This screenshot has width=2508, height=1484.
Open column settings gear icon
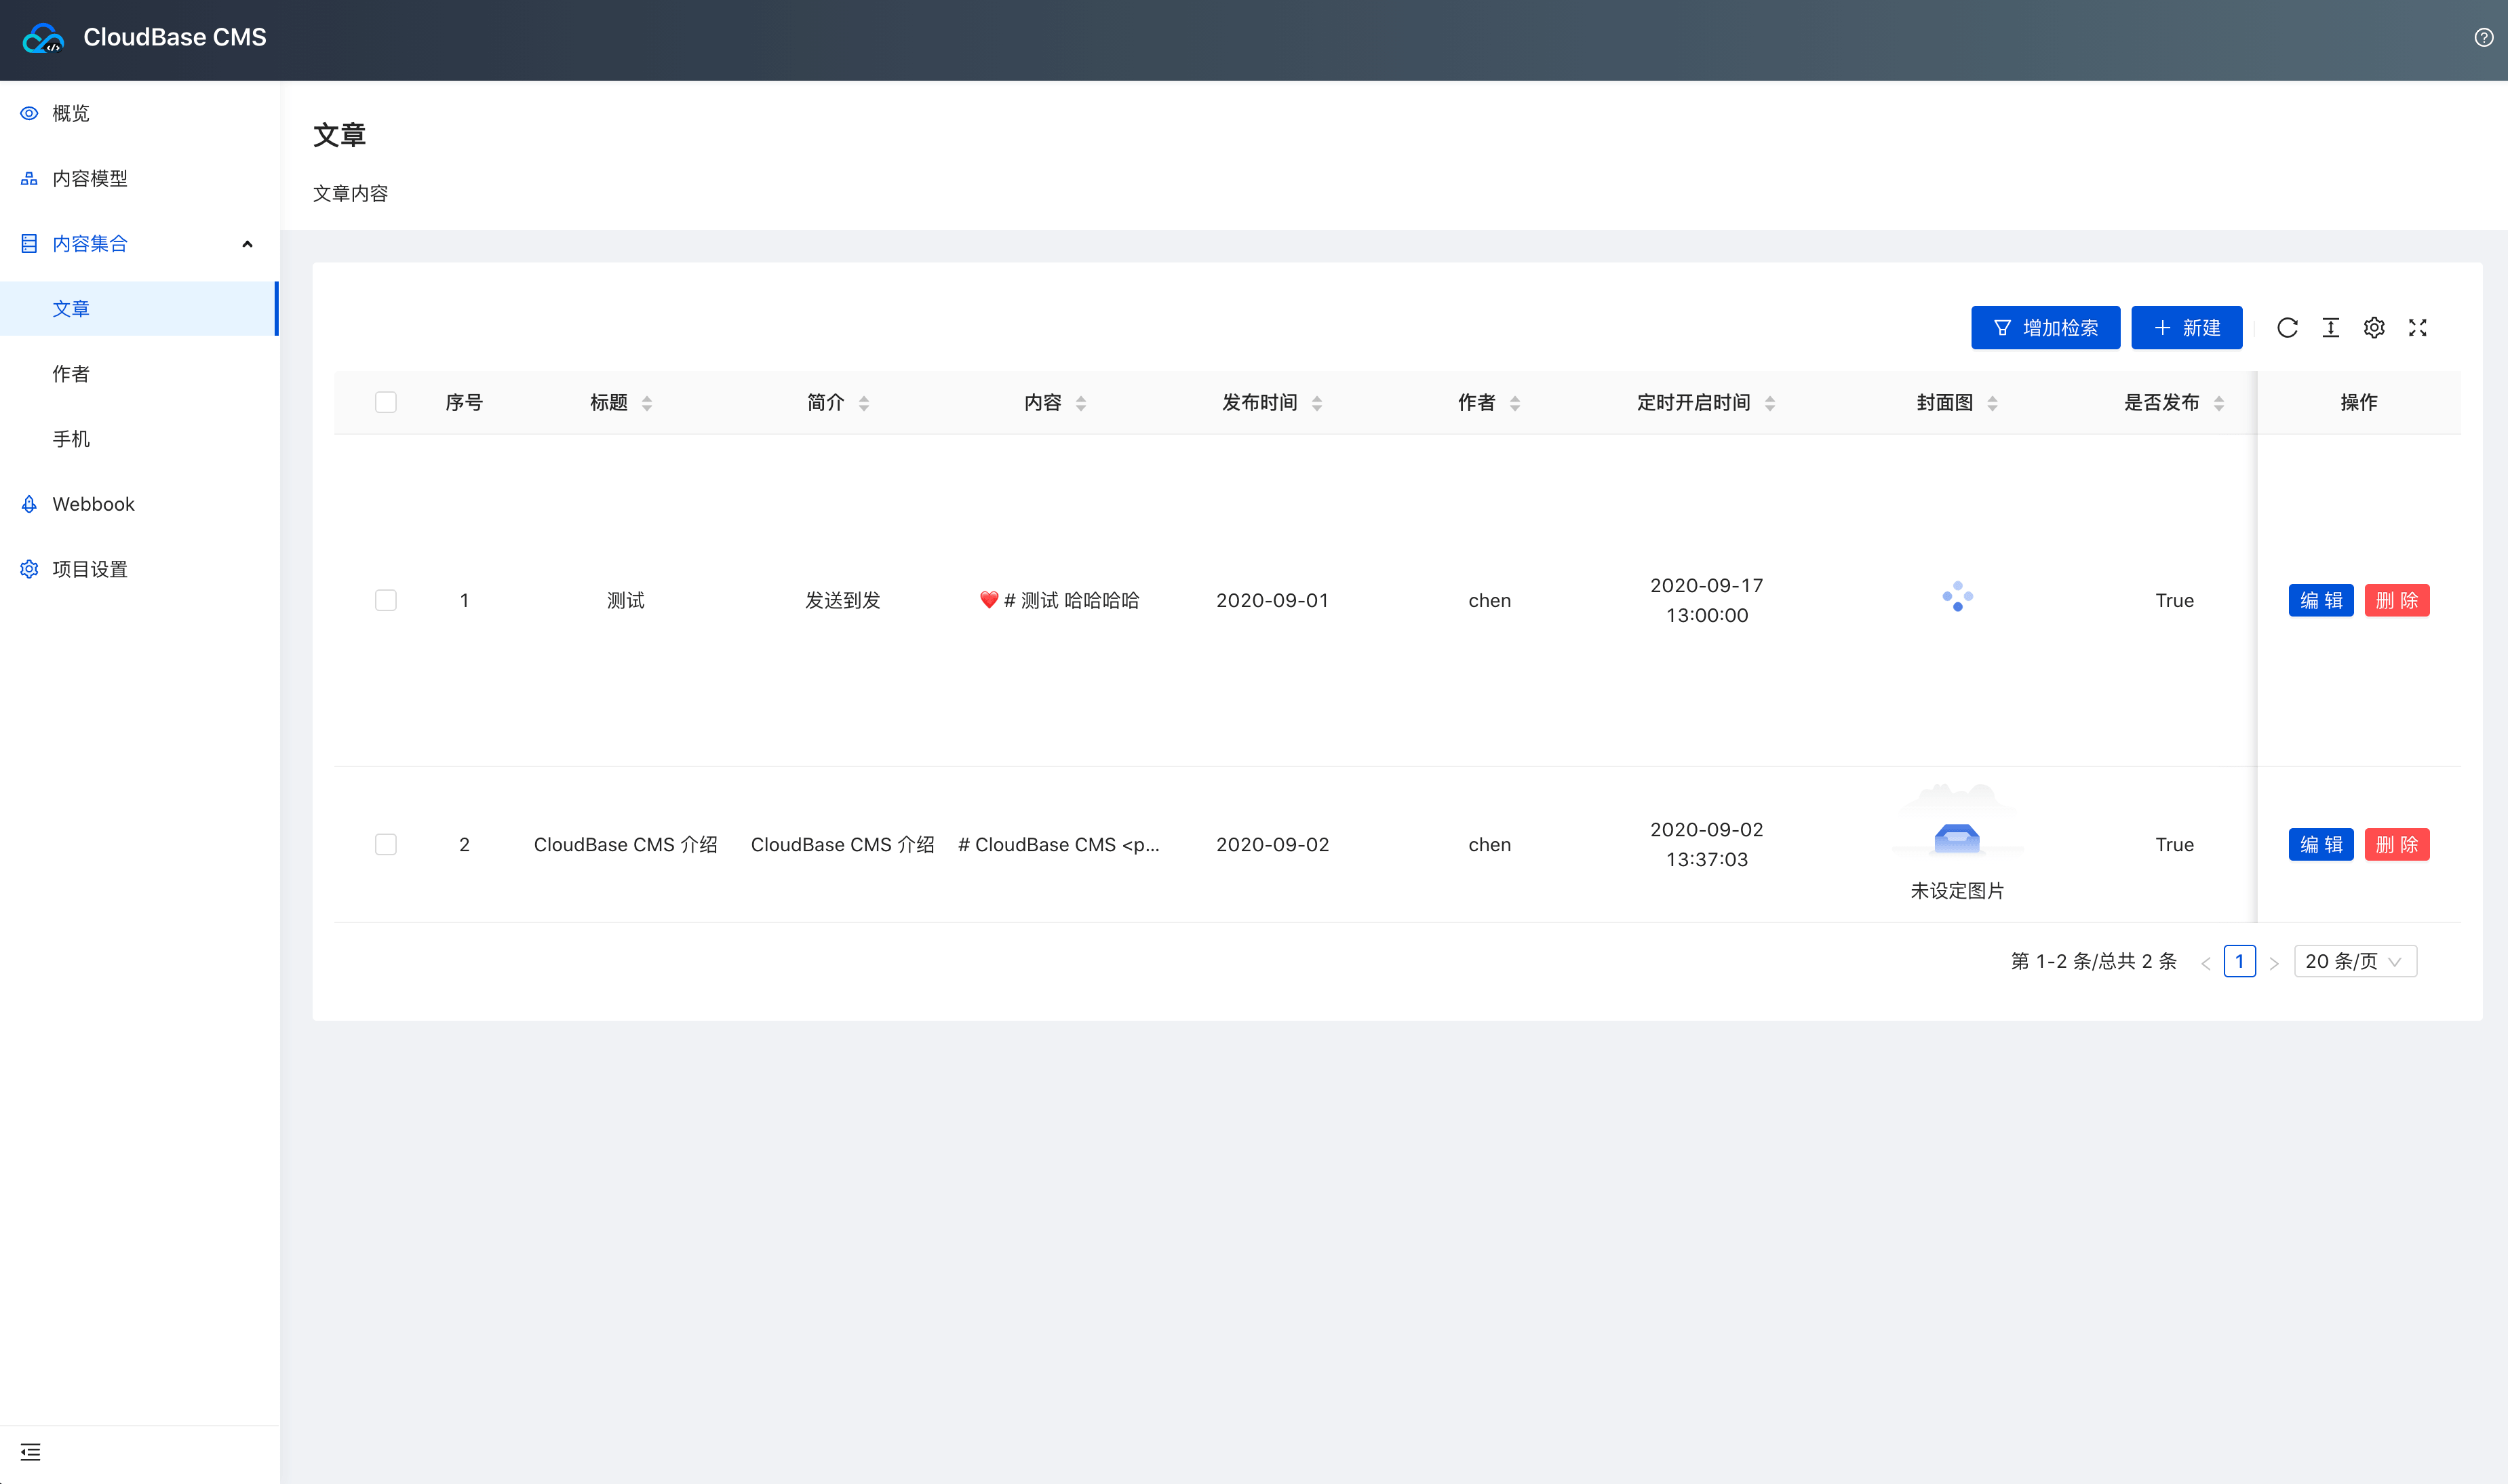click(x=2374, y=328)
